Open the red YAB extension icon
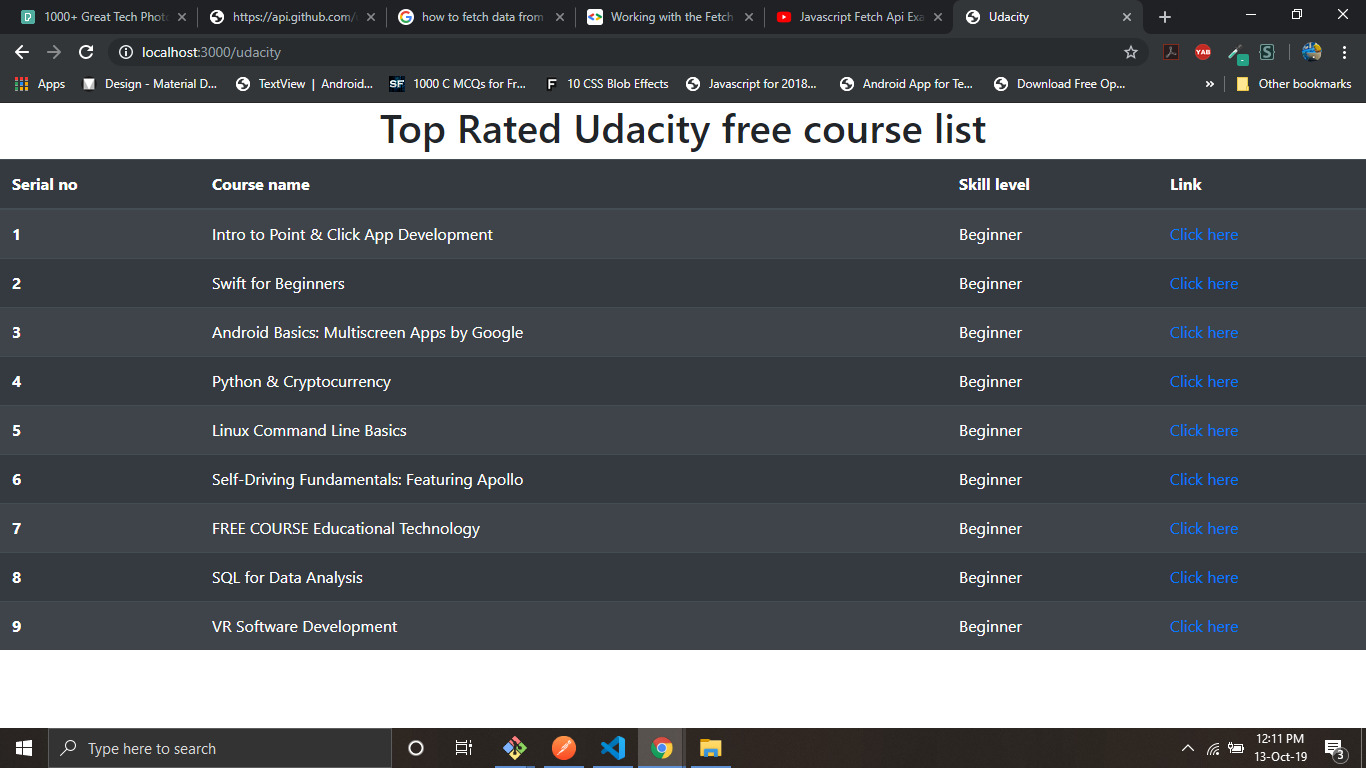The width and height of the screenshot is (1366, 768). [x=1203, y=52]
